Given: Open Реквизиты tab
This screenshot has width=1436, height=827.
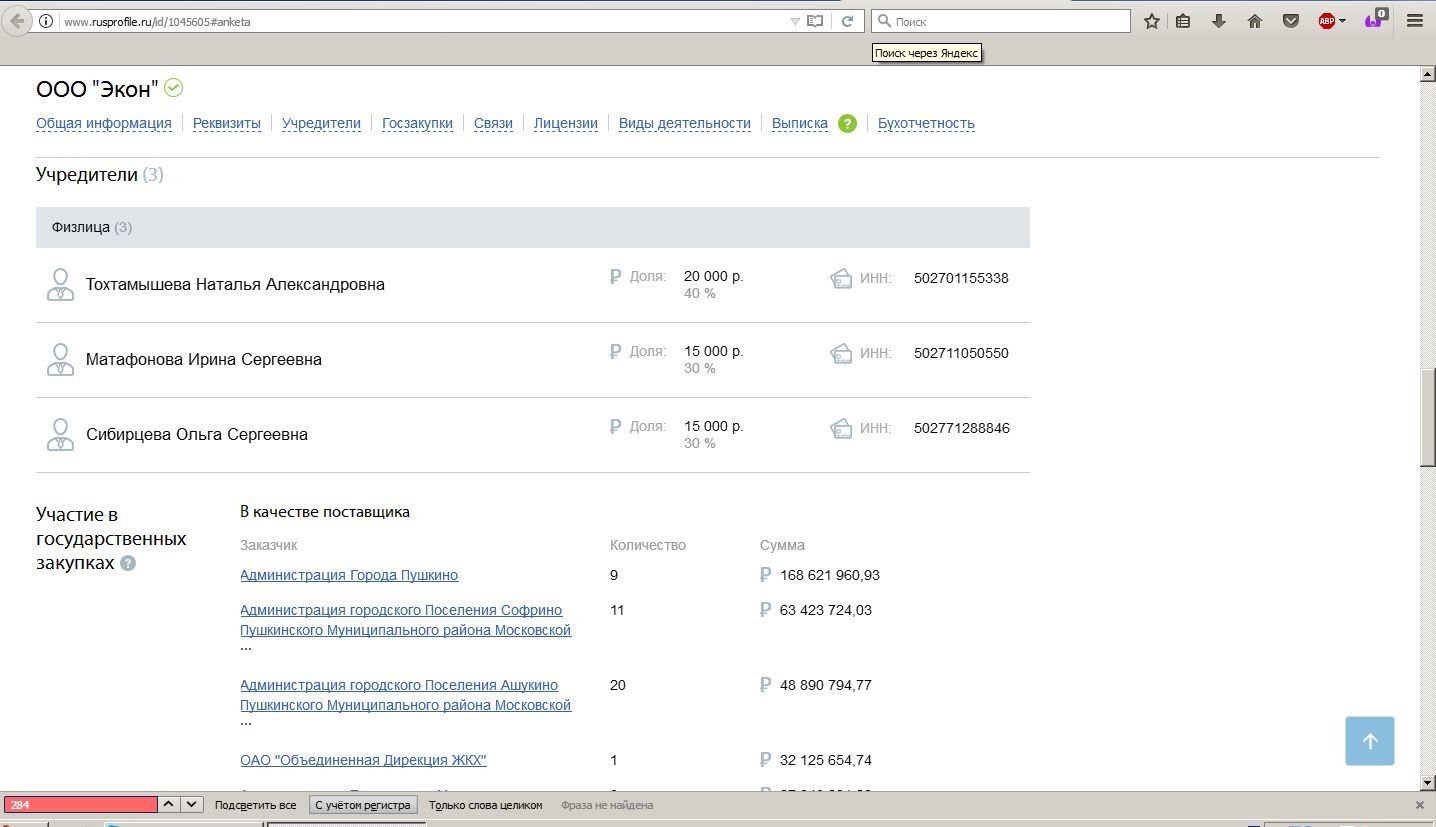Looking at the screenshot, I should [227, 123].
